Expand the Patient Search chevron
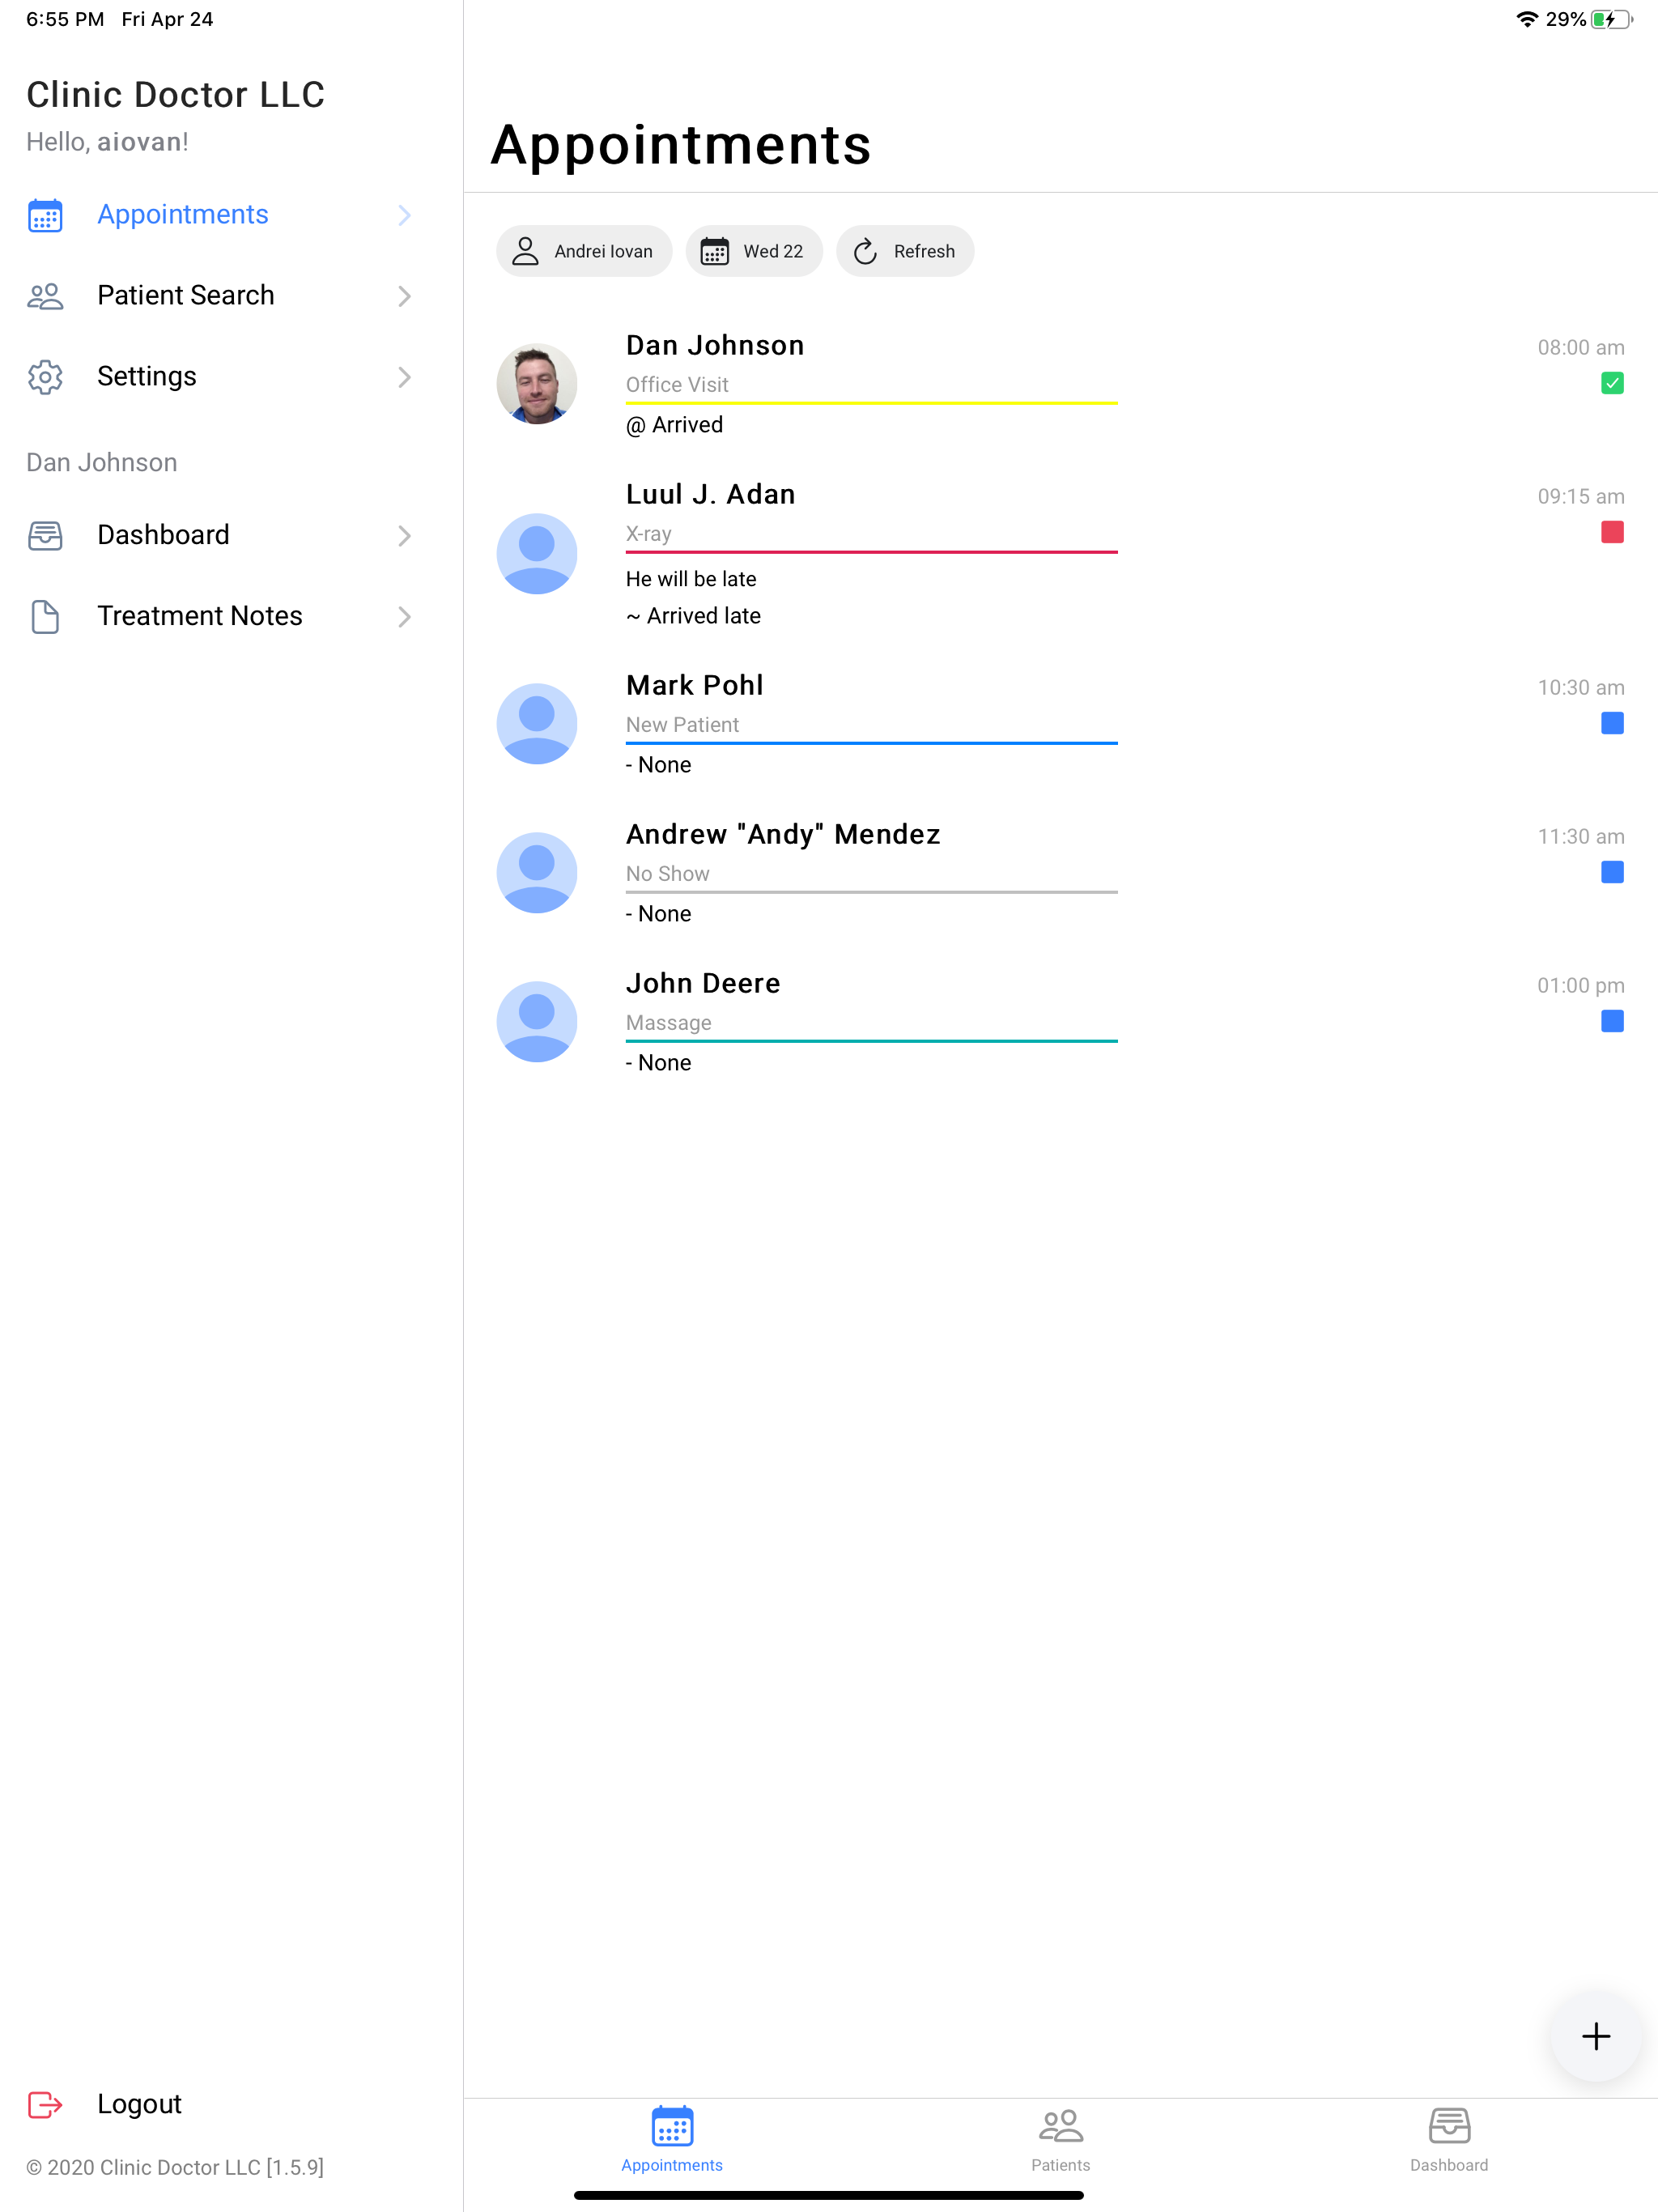This screenshot has height=2212, width=1658. (x=404, y=296)
